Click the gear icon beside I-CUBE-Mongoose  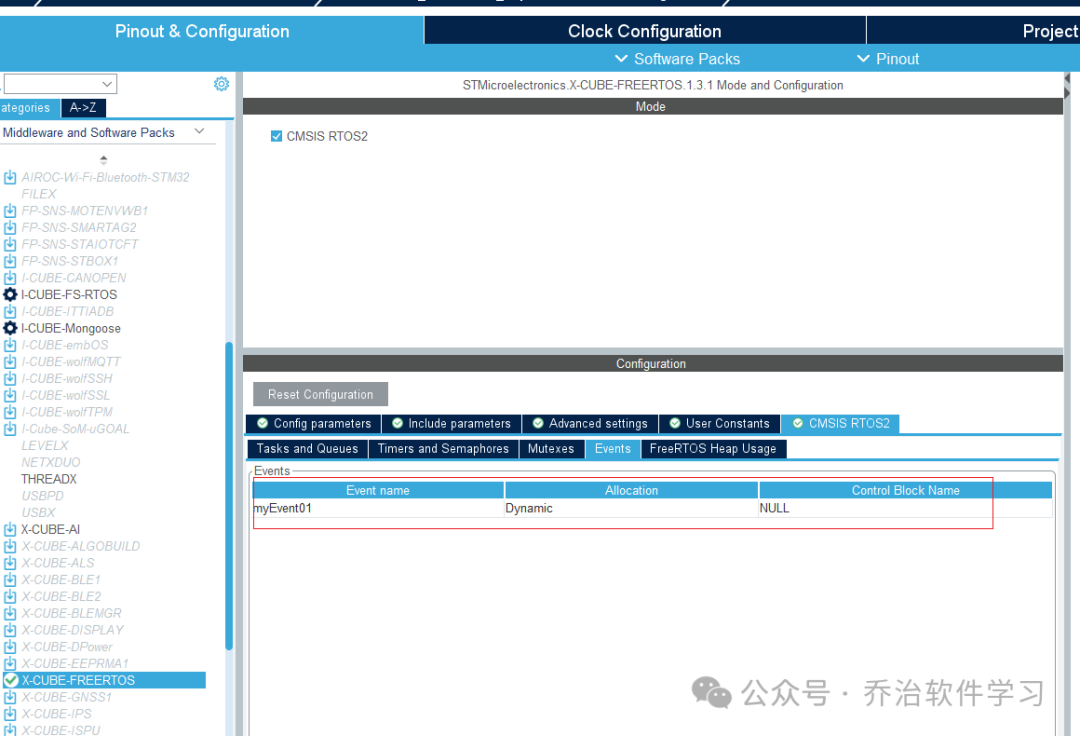click(x=10, y=328)
